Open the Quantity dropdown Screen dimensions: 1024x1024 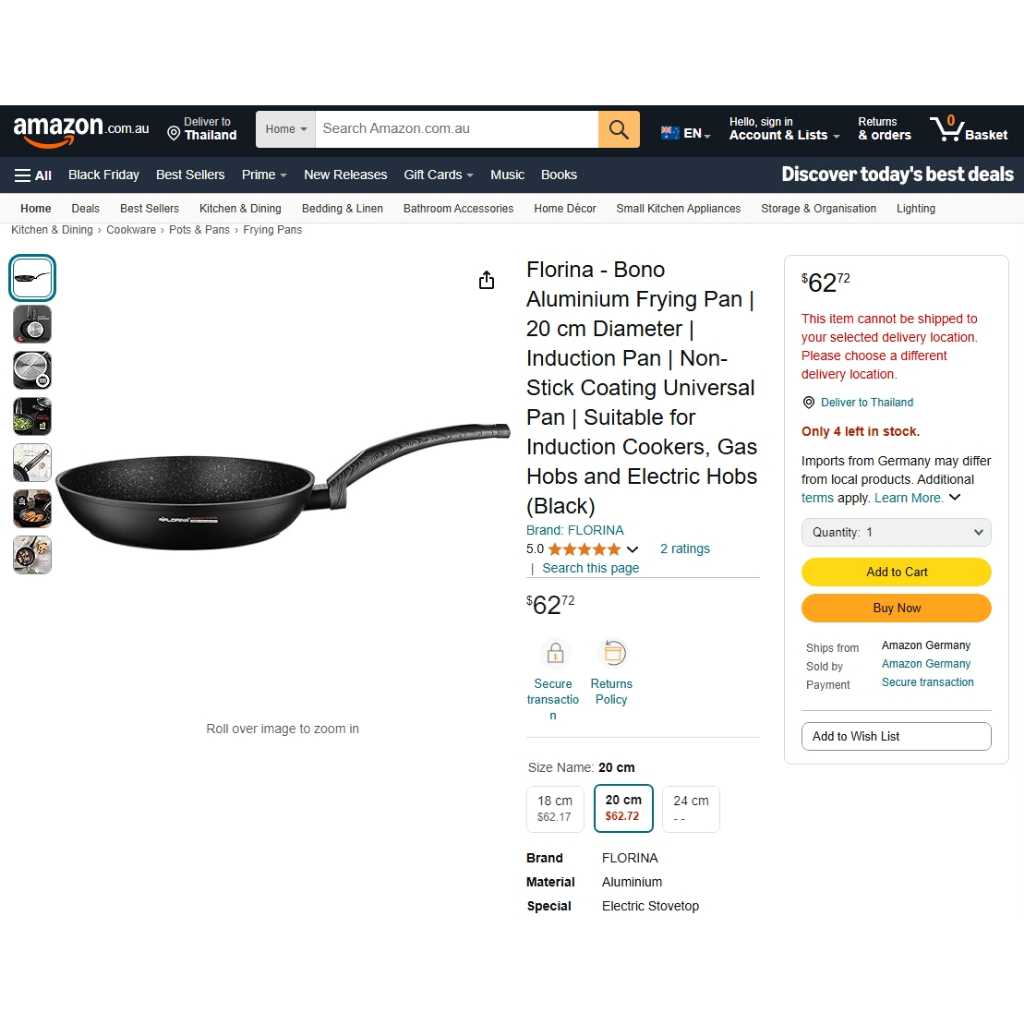[896, 532]
